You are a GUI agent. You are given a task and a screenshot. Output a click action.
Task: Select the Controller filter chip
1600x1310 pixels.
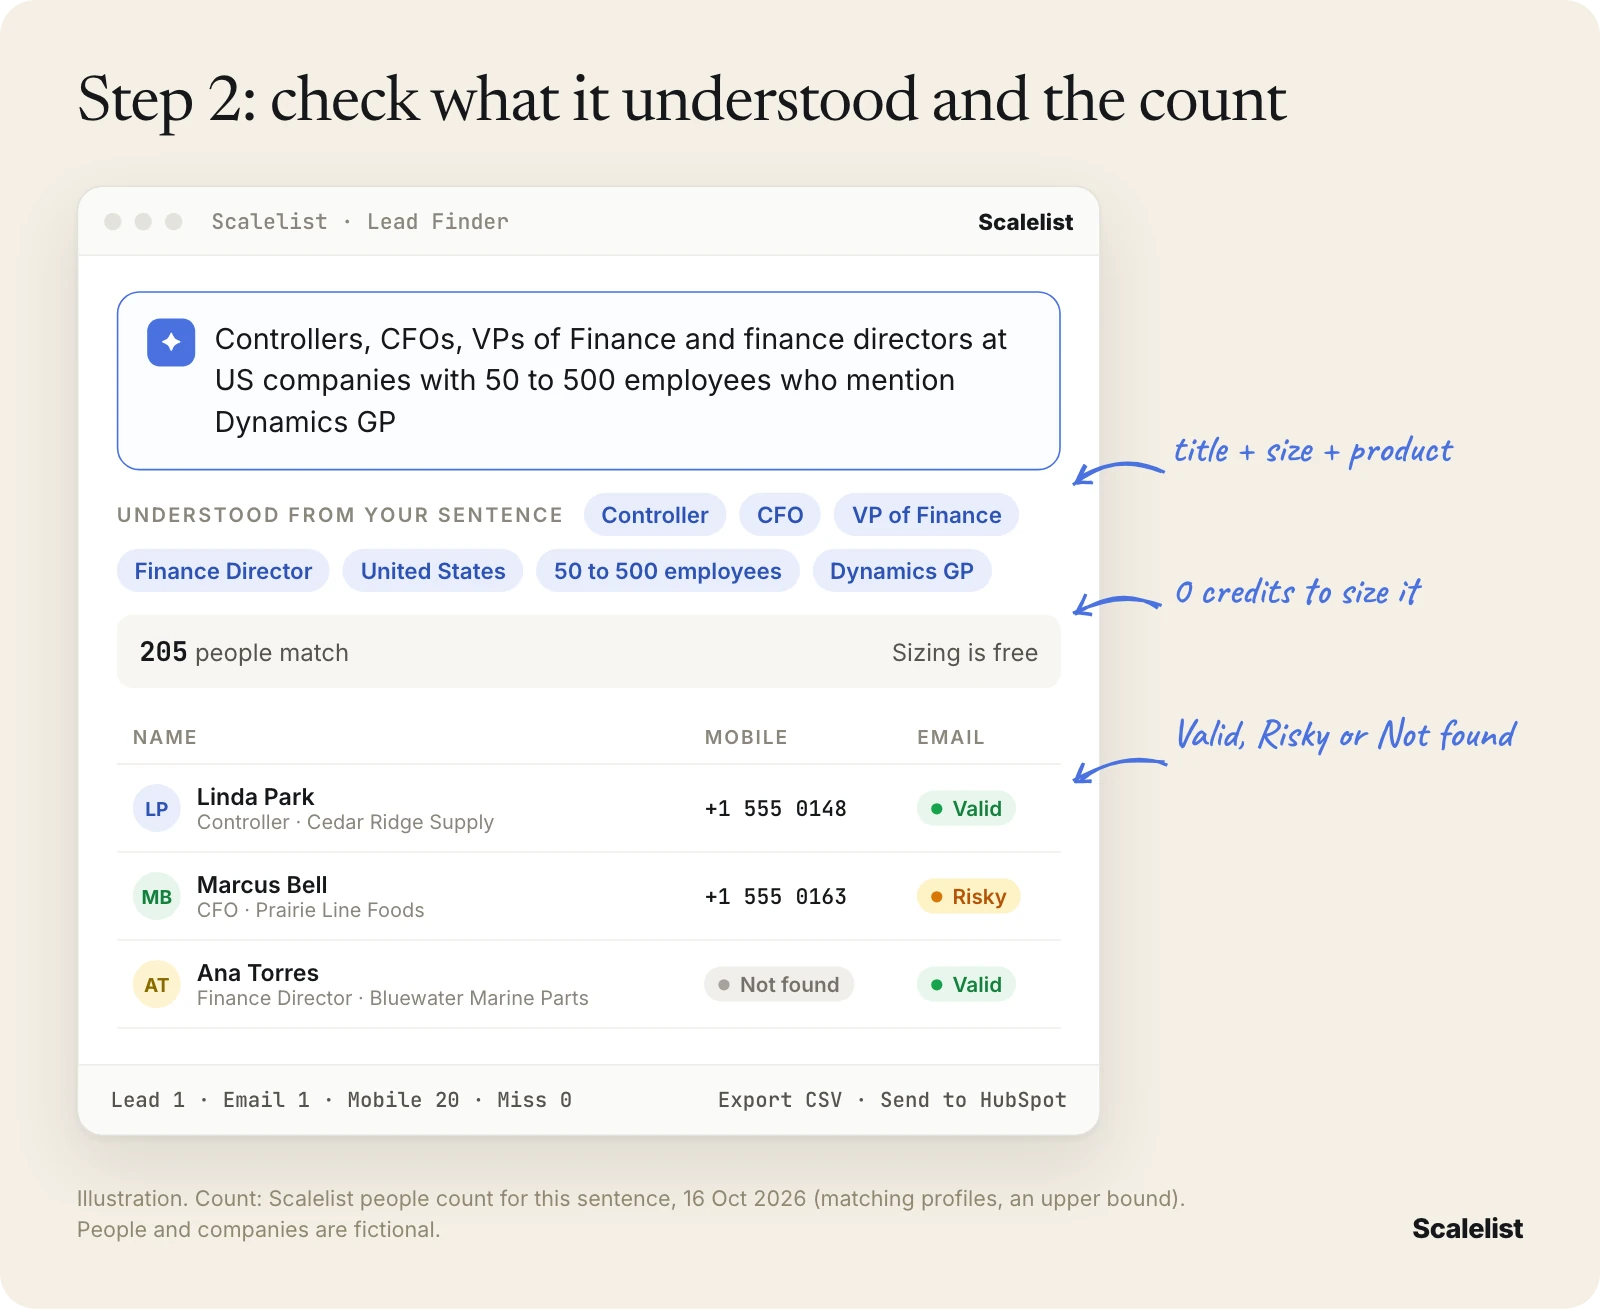pos(655,515)
